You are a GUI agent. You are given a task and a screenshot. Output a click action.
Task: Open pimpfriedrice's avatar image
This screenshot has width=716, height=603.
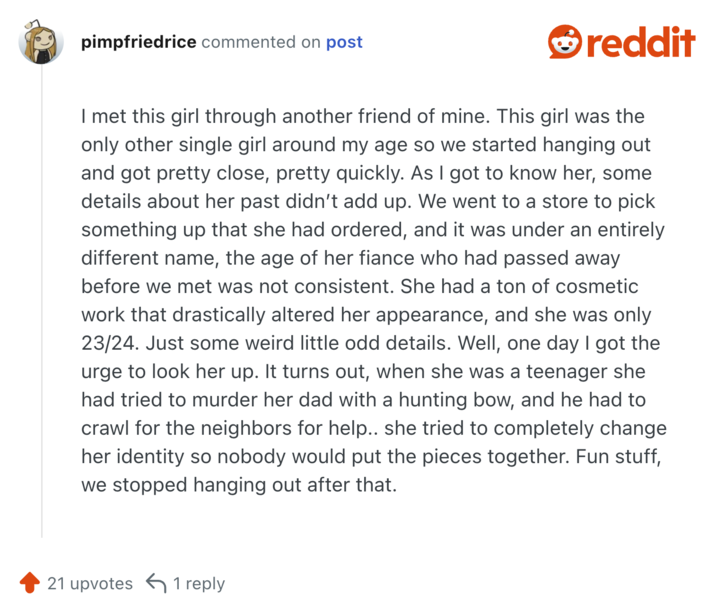pyautogui.click(x=41, y=43)
